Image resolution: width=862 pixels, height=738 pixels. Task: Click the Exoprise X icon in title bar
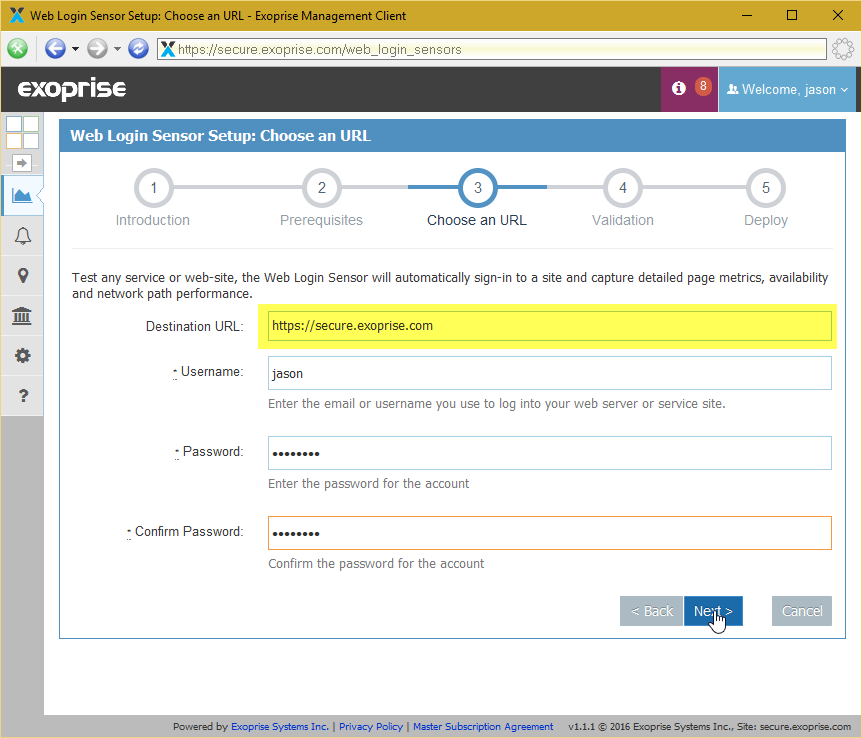(x=16, y=15)
